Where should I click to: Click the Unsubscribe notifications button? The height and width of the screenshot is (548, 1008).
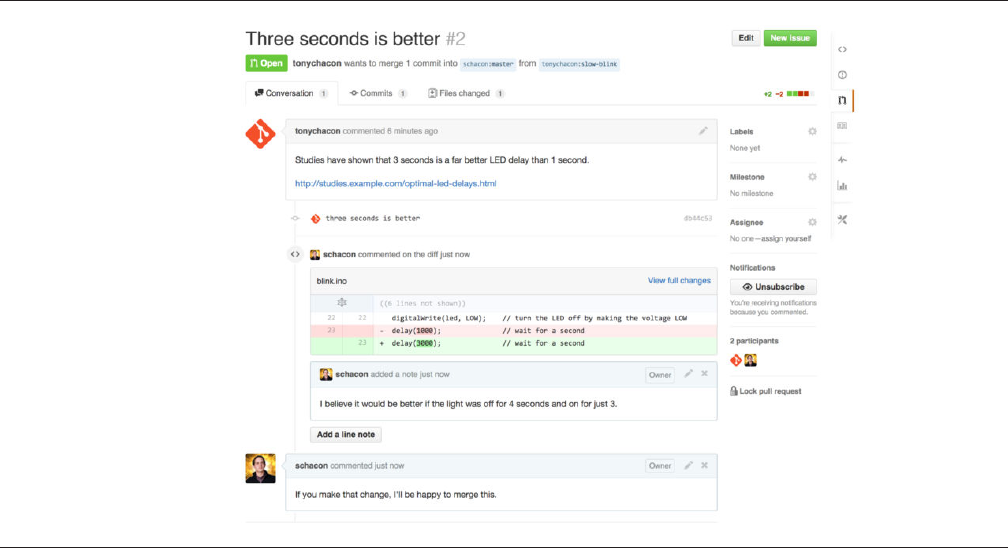[x=773, y=287]
